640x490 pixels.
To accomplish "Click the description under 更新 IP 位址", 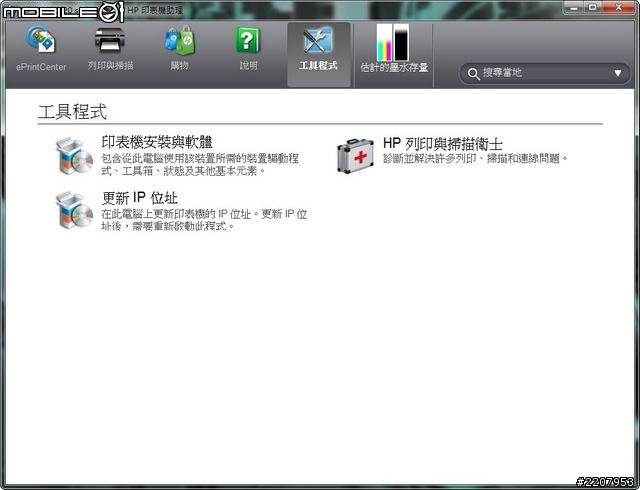I will (x=204, y=220).
